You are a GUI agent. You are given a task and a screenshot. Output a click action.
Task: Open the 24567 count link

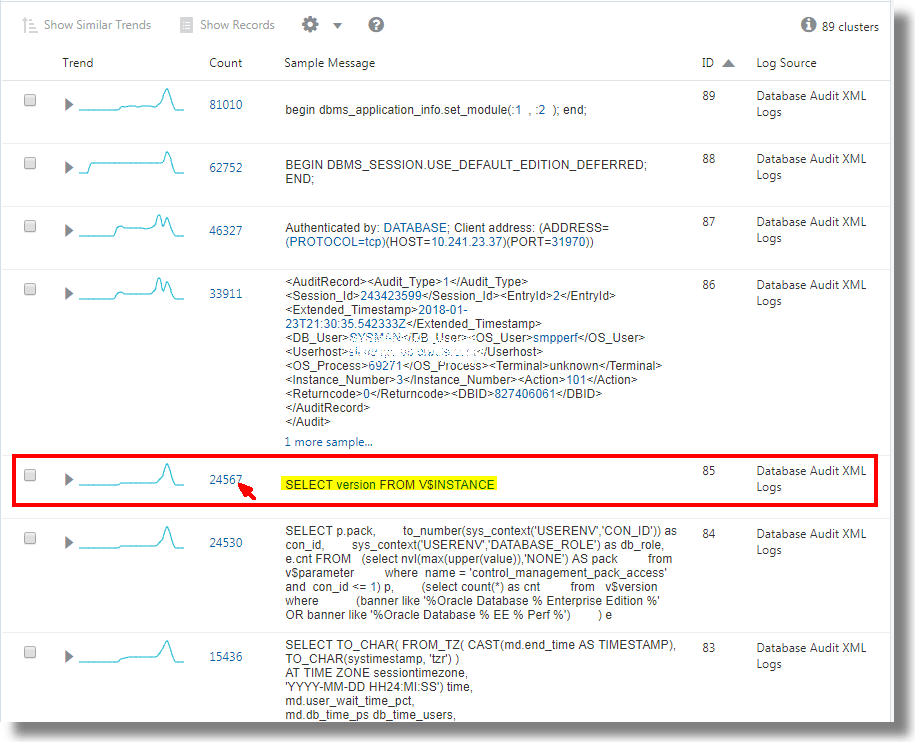223,479
